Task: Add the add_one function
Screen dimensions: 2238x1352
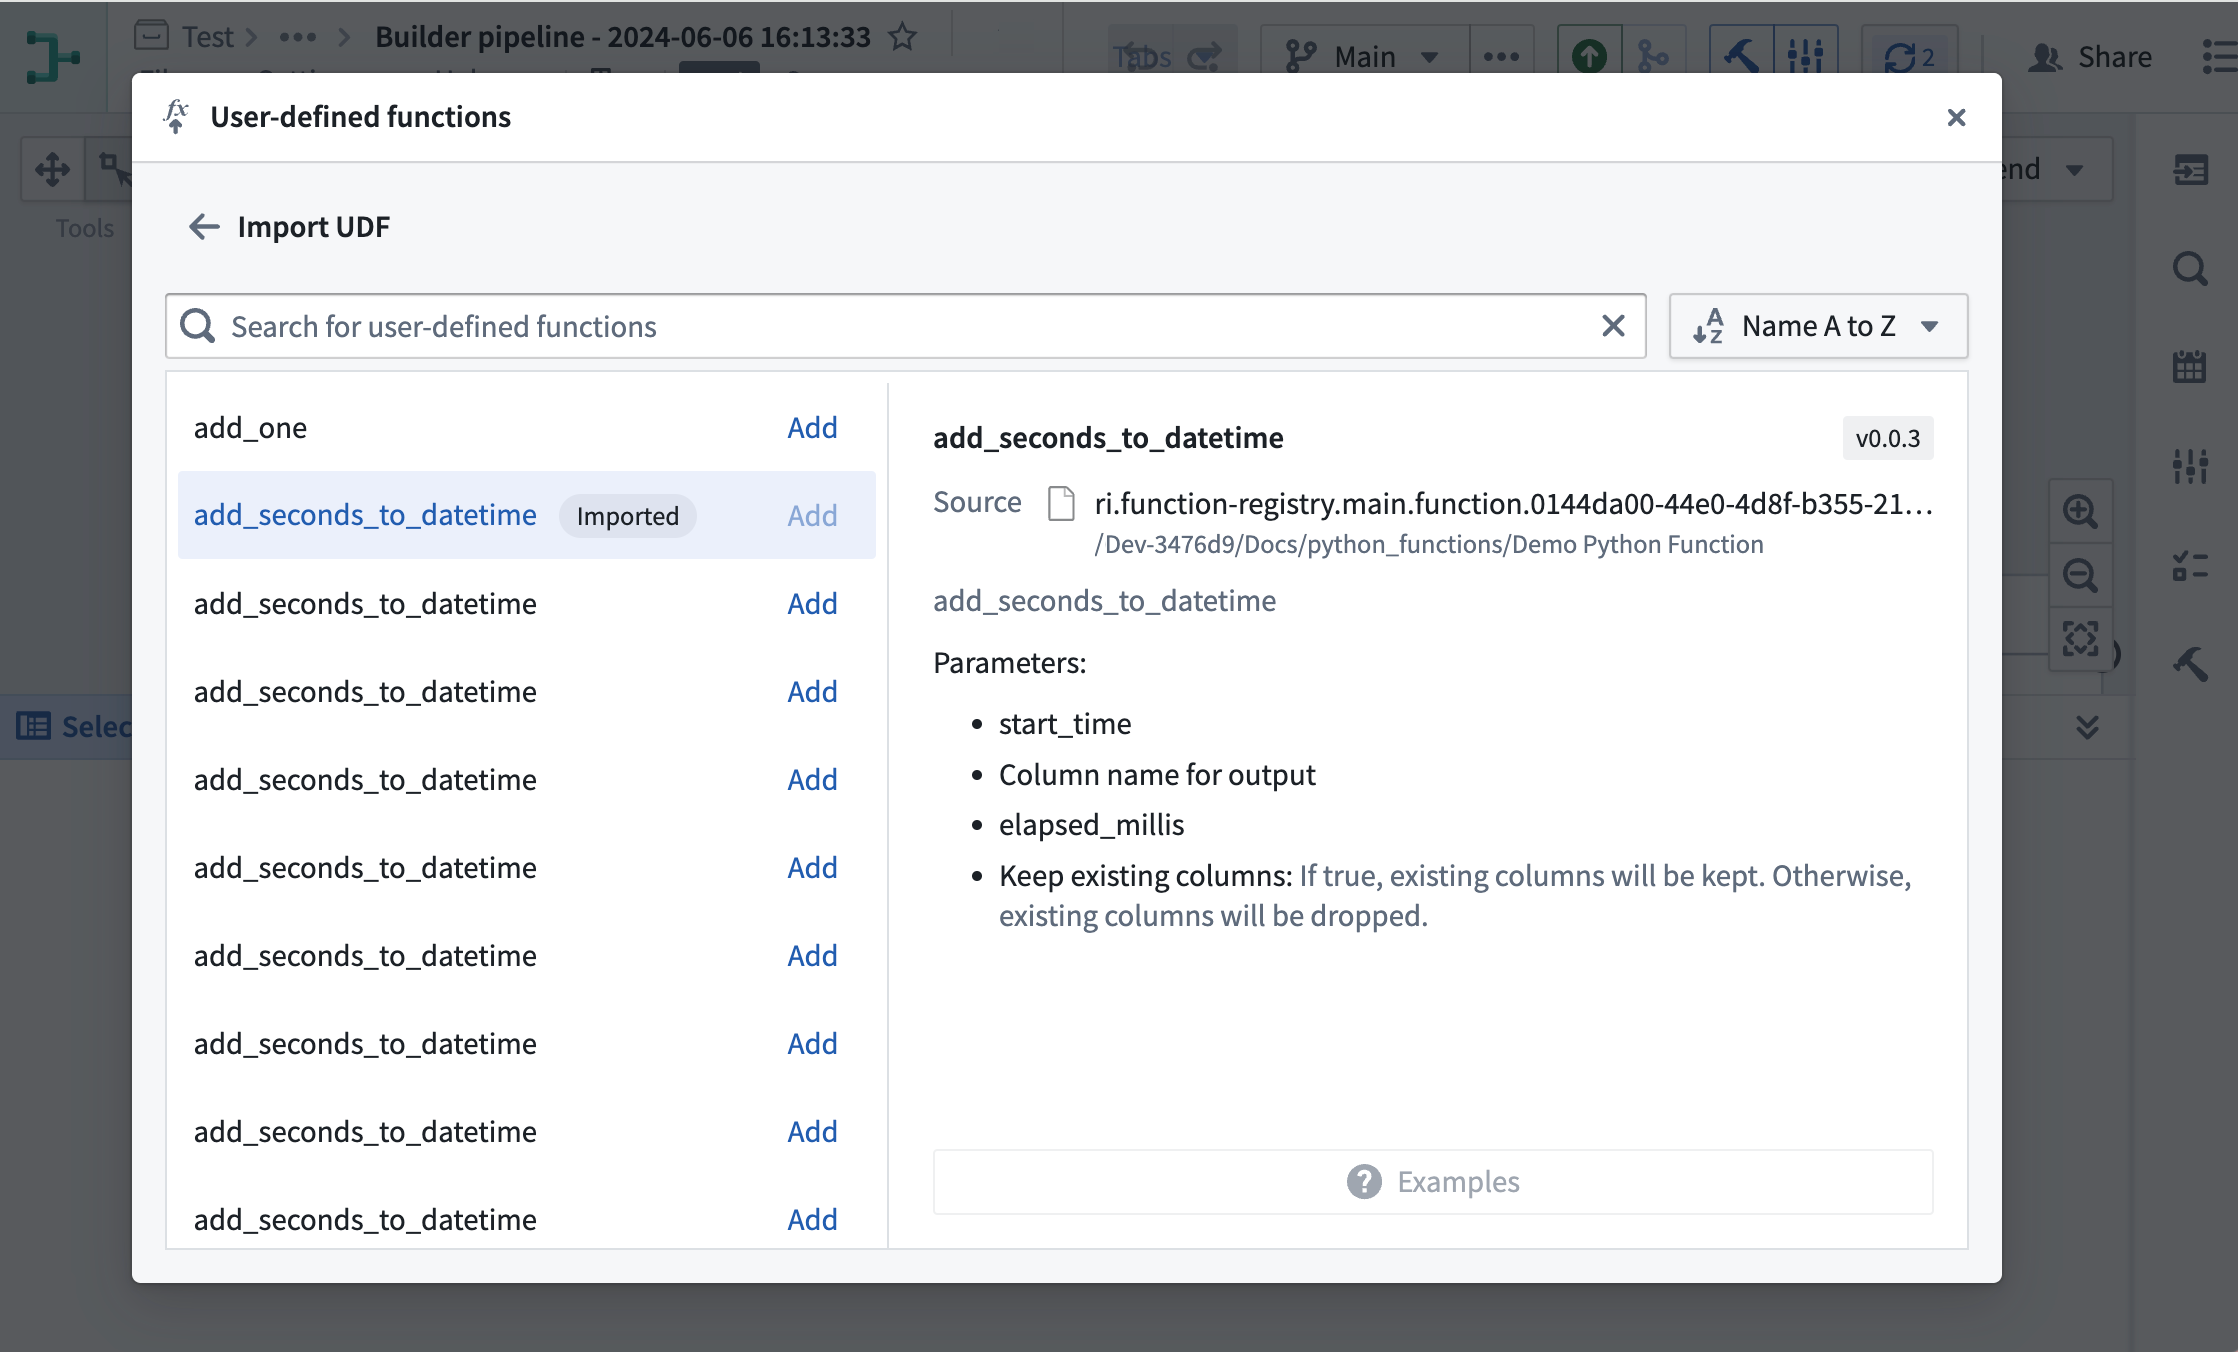Action: tap(812, 428)
